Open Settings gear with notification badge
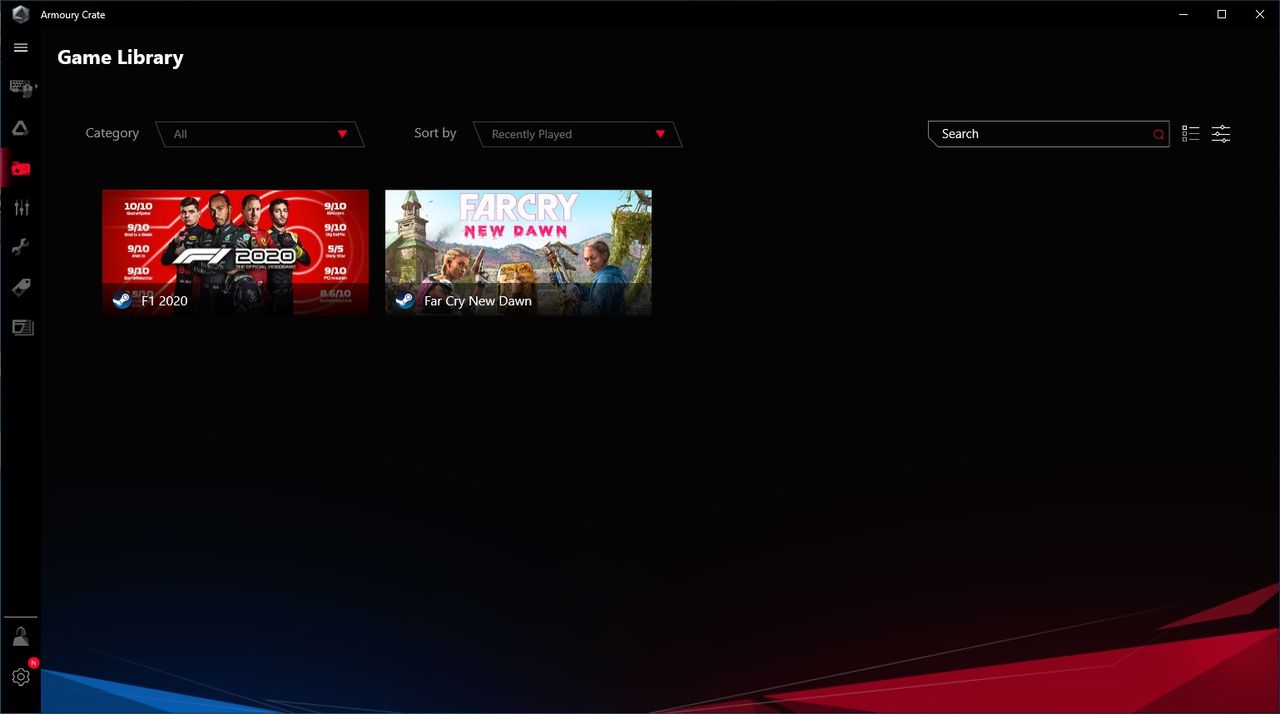1280x714 pixels. [x=21, y=676]
